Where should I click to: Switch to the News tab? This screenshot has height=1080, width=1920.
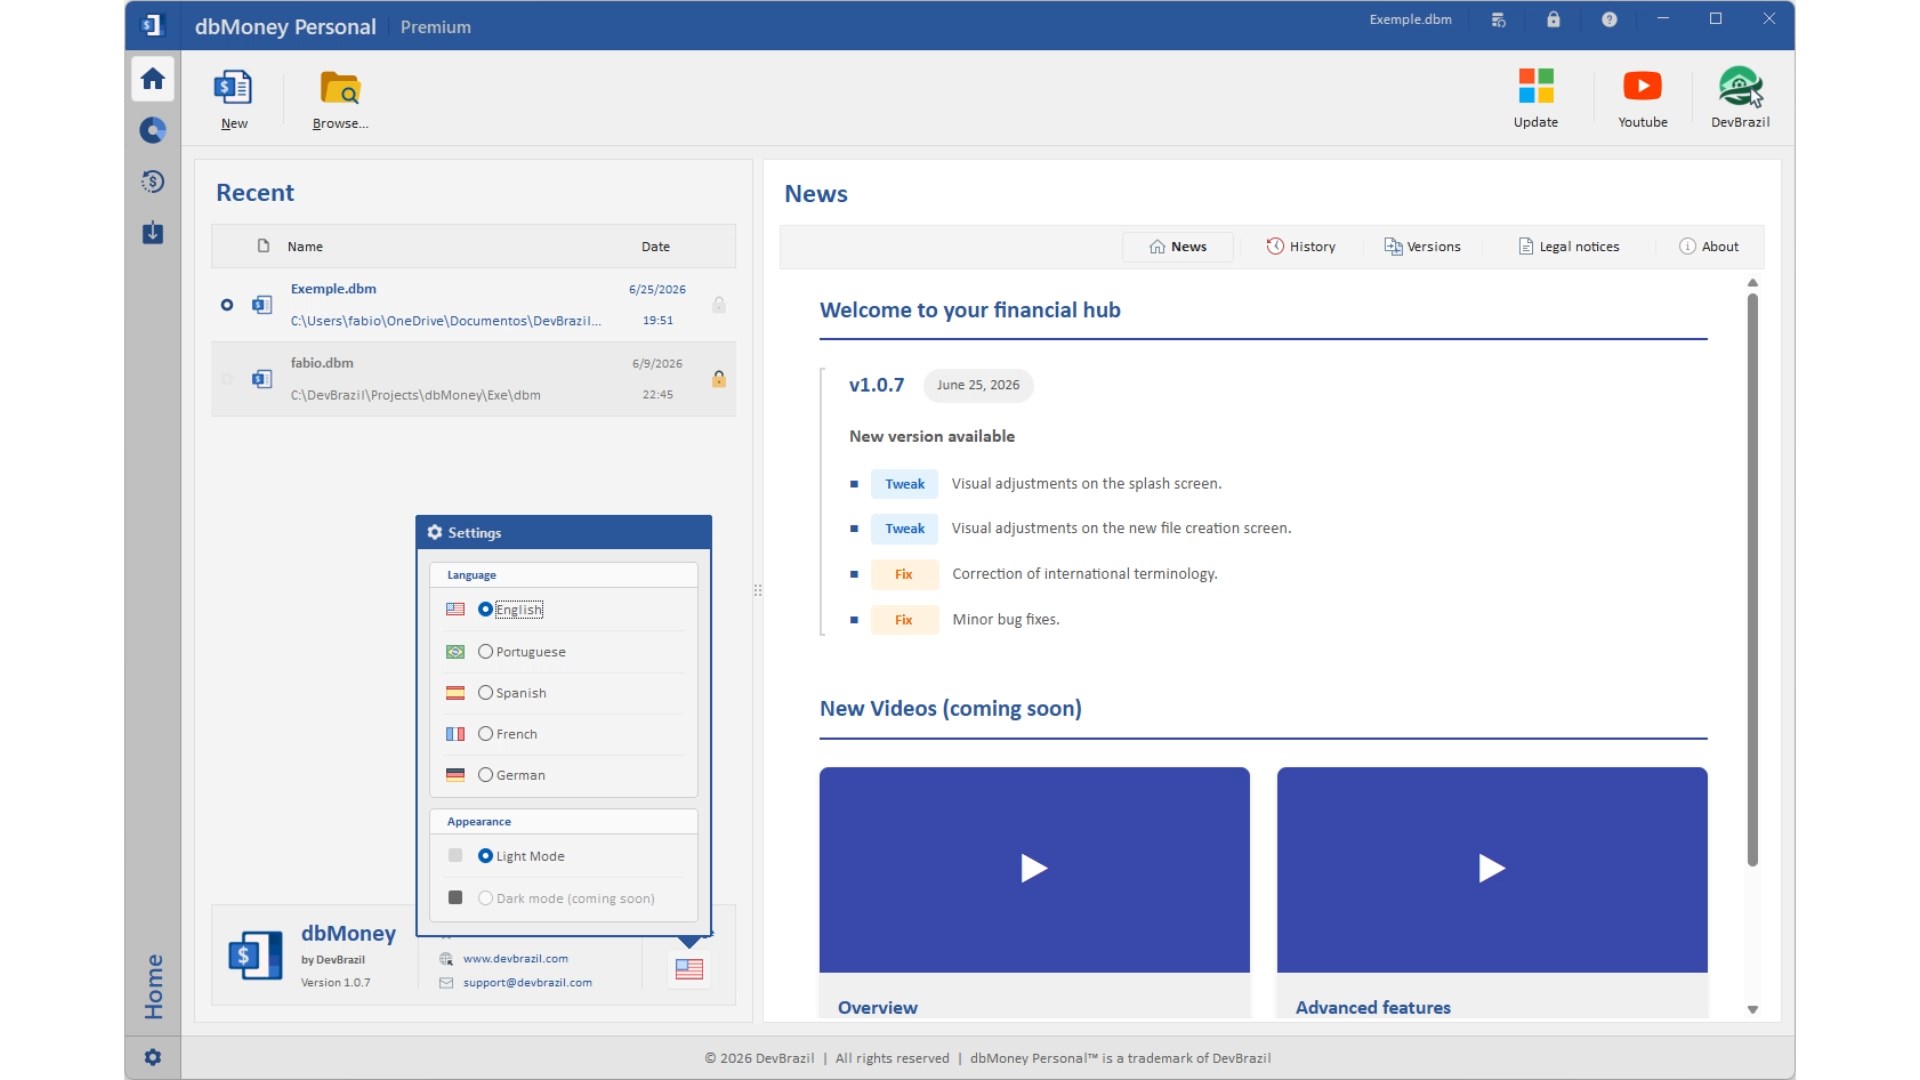click(x=1177, y=247)
